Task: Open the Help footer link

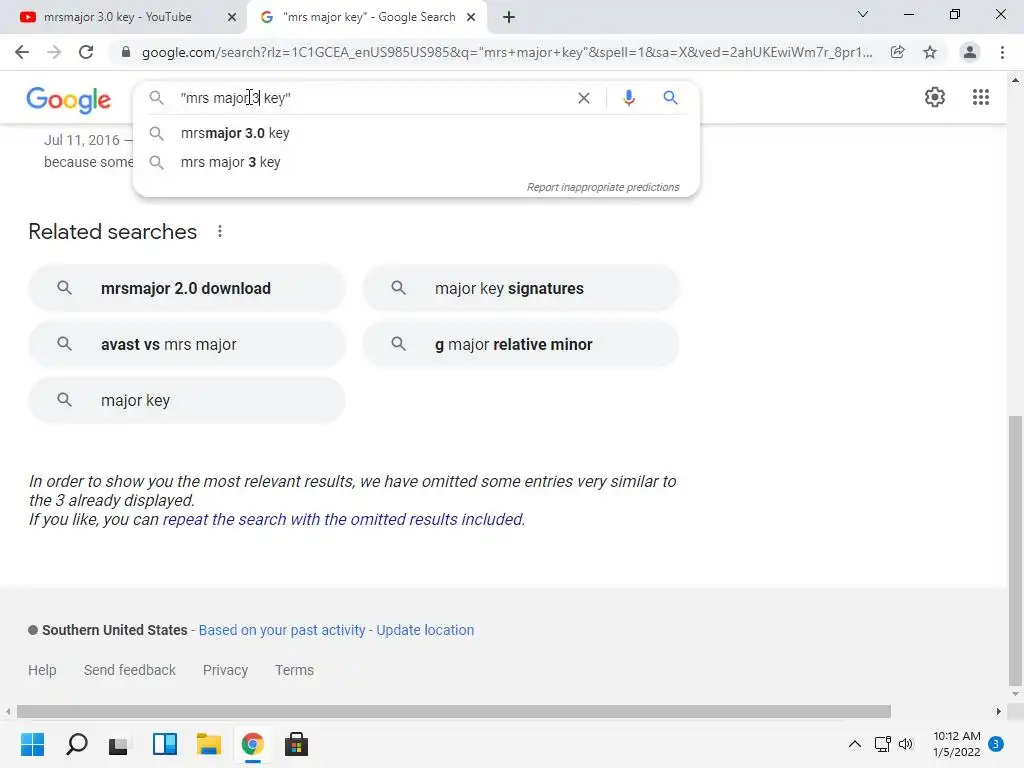Action: (42, 670)
